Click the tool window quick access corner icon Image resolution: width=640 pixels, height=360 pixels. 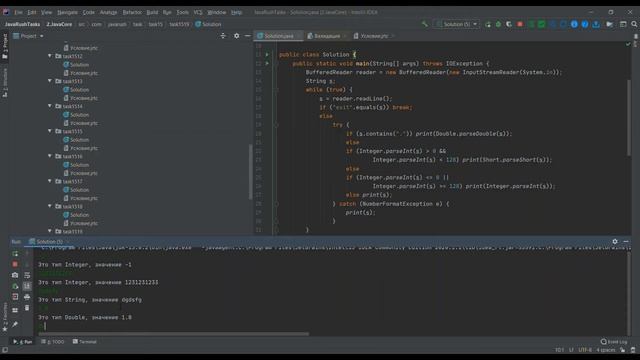coord(5,350)
